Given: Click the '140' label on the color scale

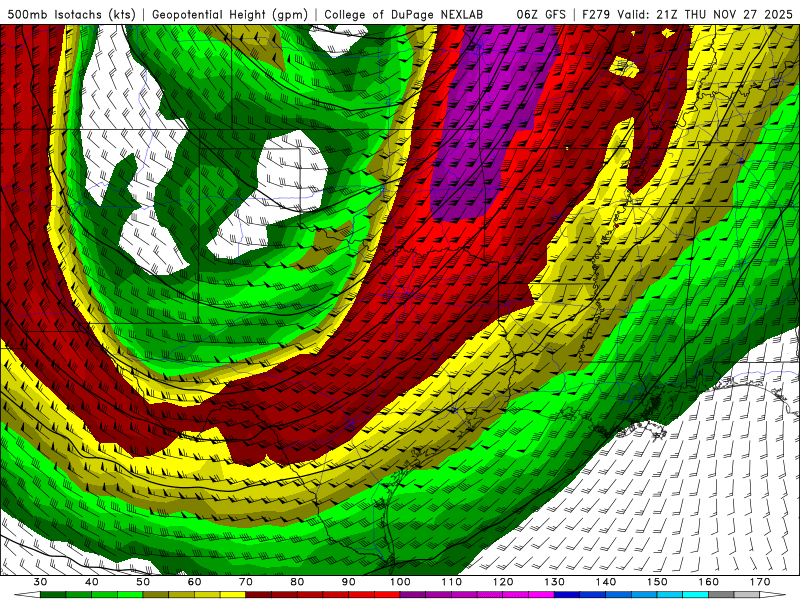Looking at the screenshot, I should tap(606, 582).
